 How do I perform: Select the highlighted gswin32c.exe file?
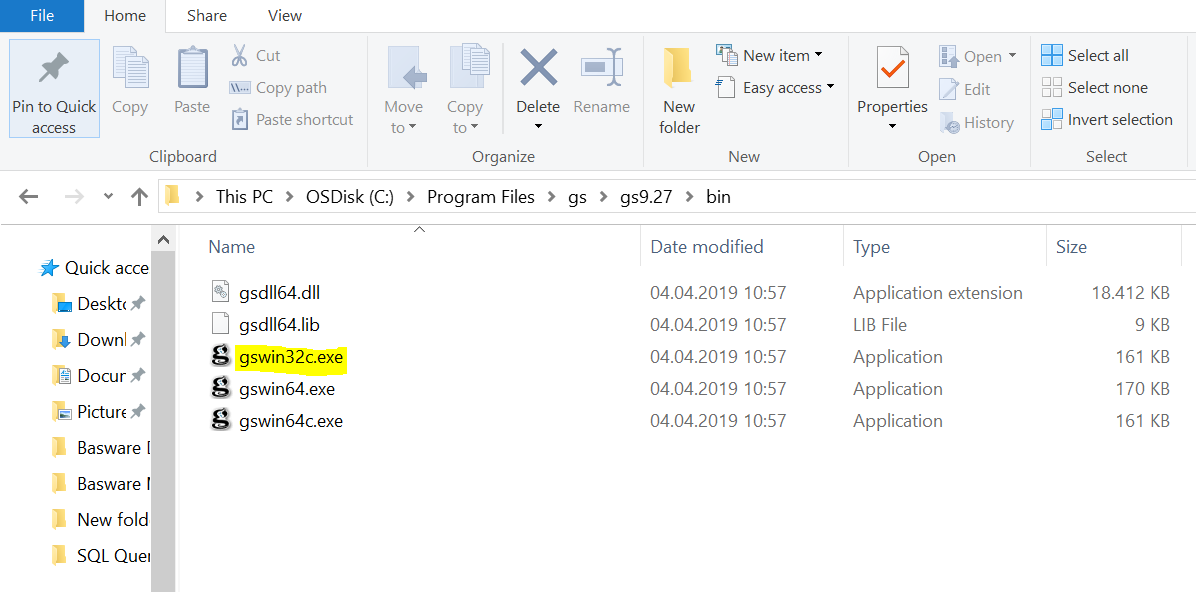tap(292, 357)
